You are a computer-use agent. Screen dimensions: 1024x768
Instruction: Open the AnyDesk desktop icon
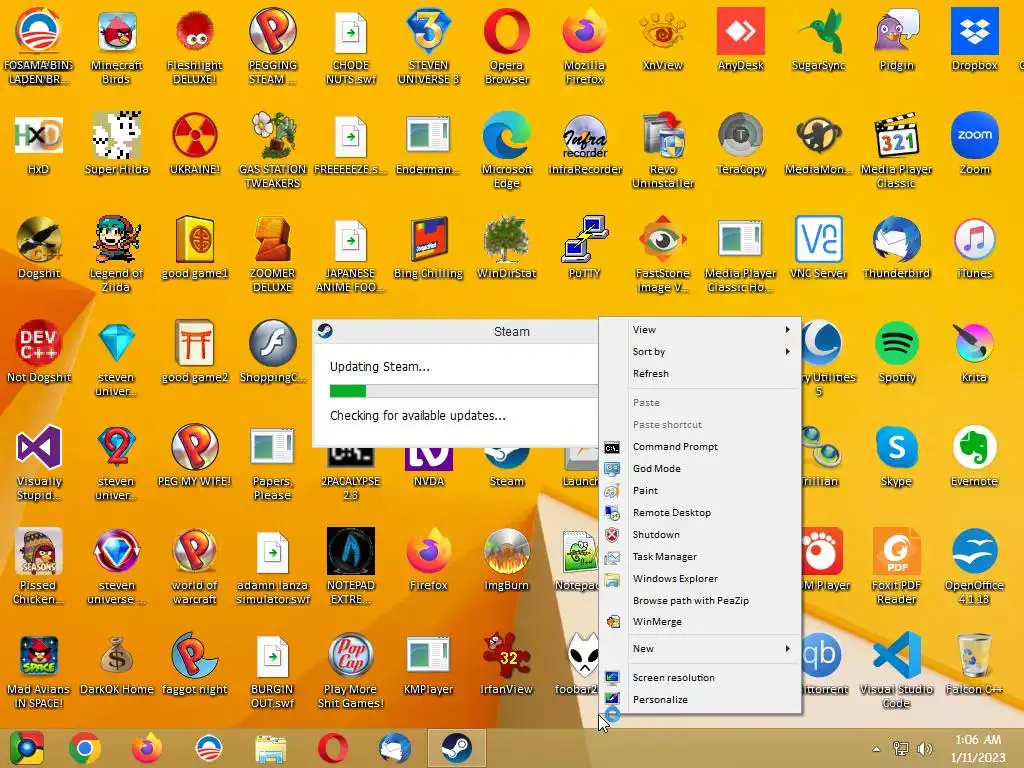click(741, 39)
